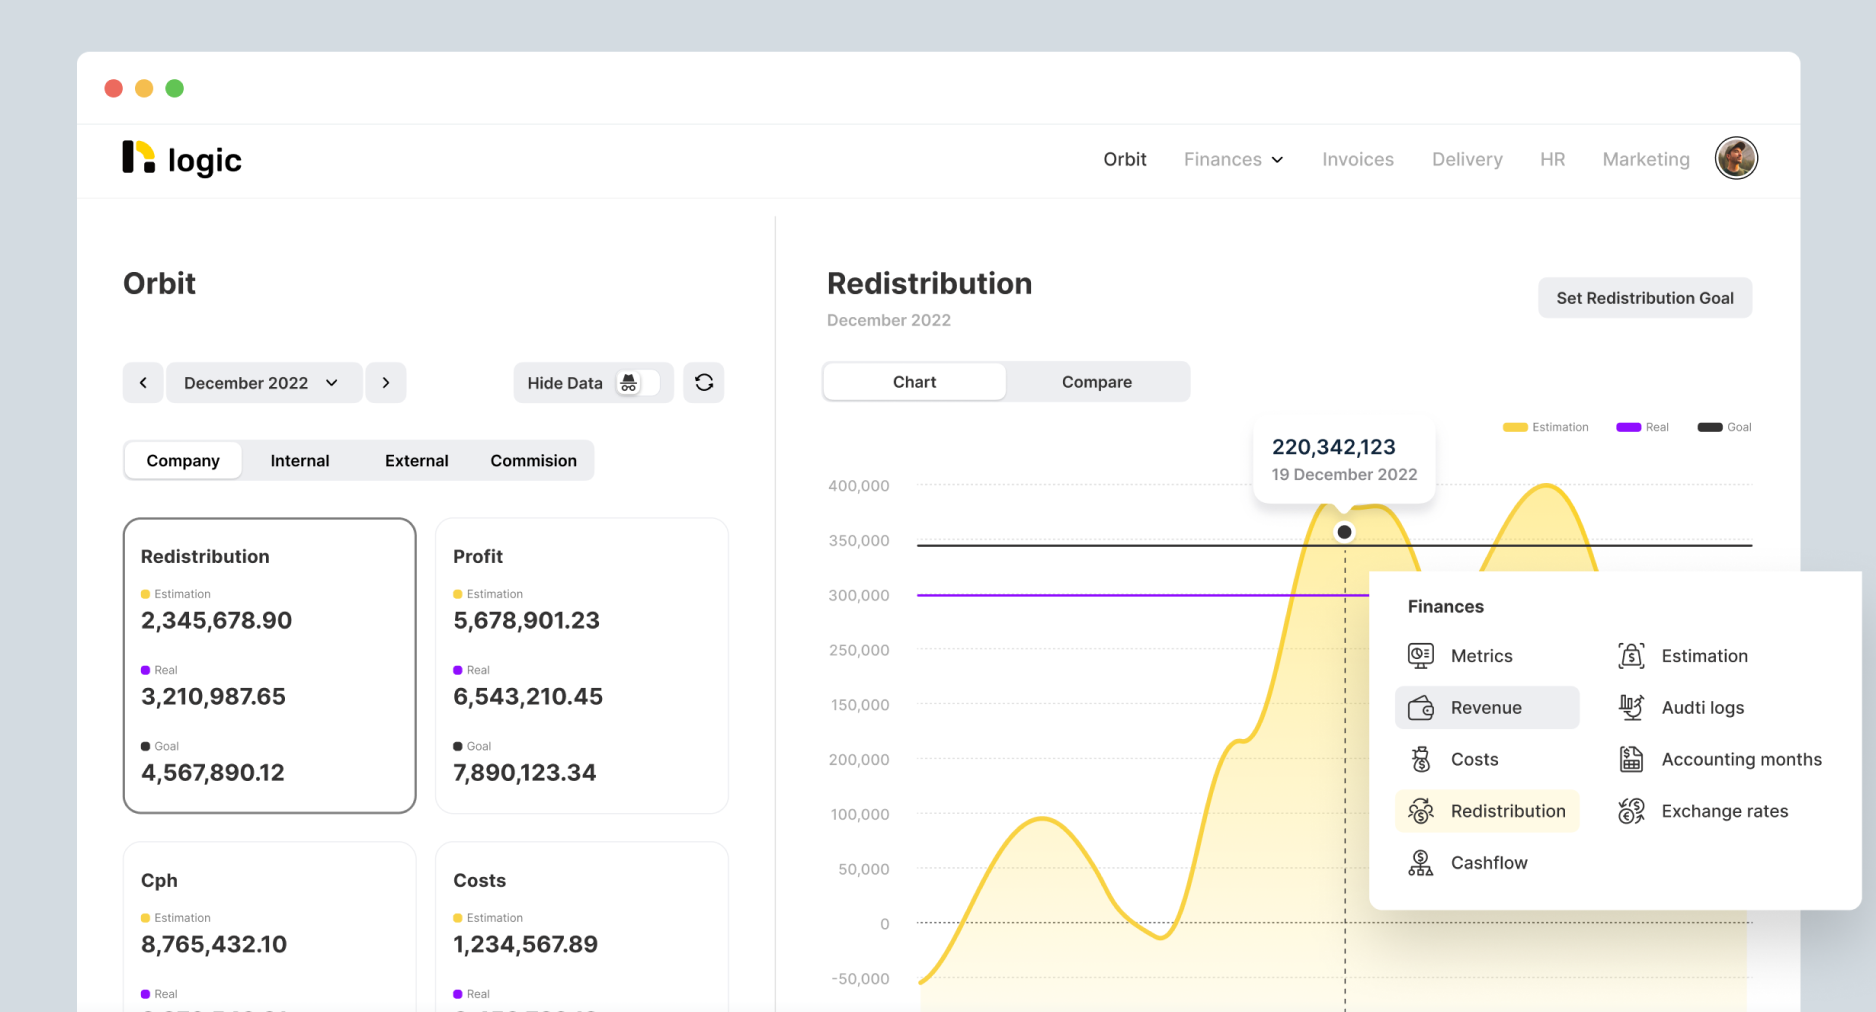Toggle the Hide Data switch
Viewport: 1876px width, 1012px height.
point(637,382)
